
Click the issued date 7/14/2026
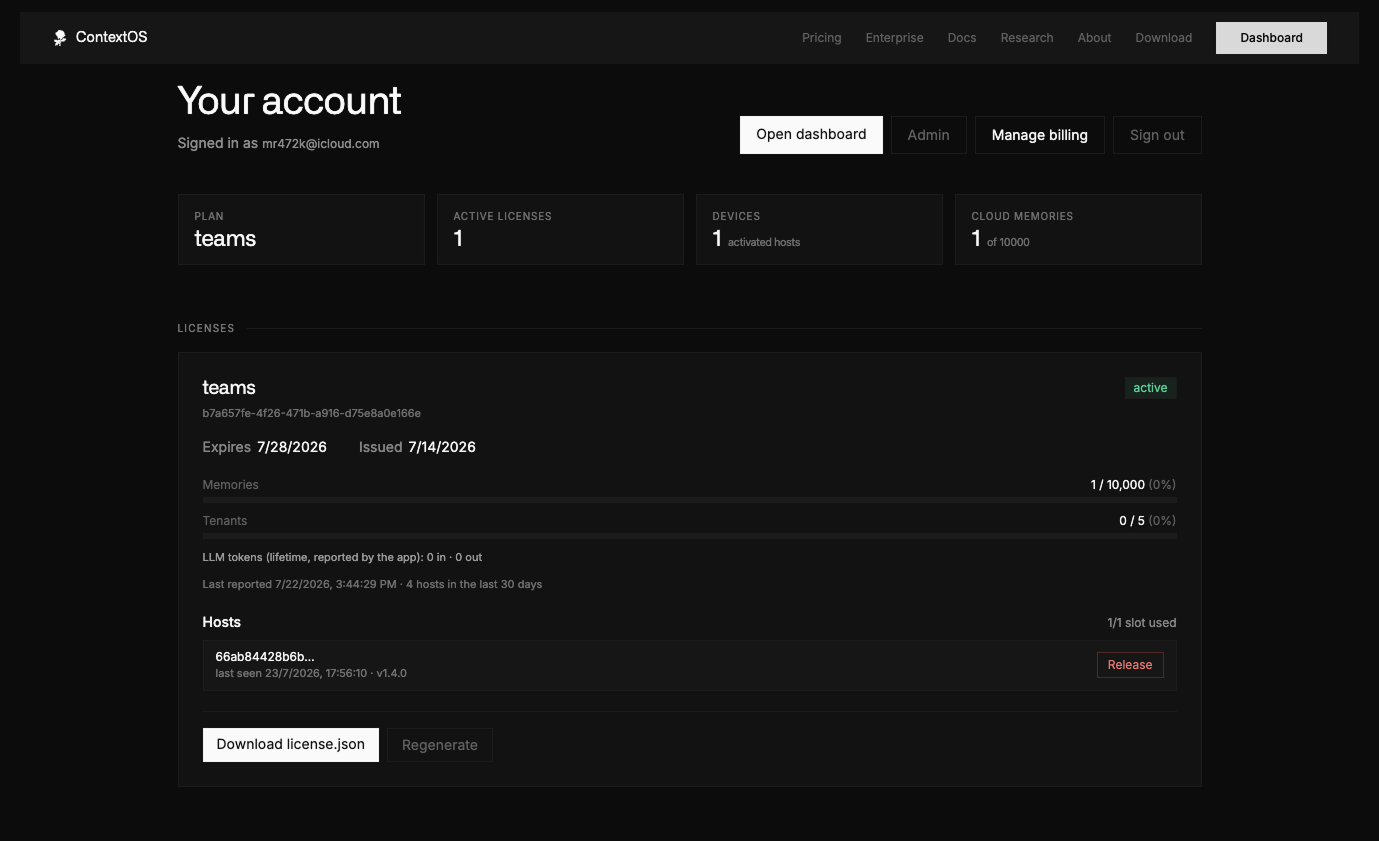[442, 447]
